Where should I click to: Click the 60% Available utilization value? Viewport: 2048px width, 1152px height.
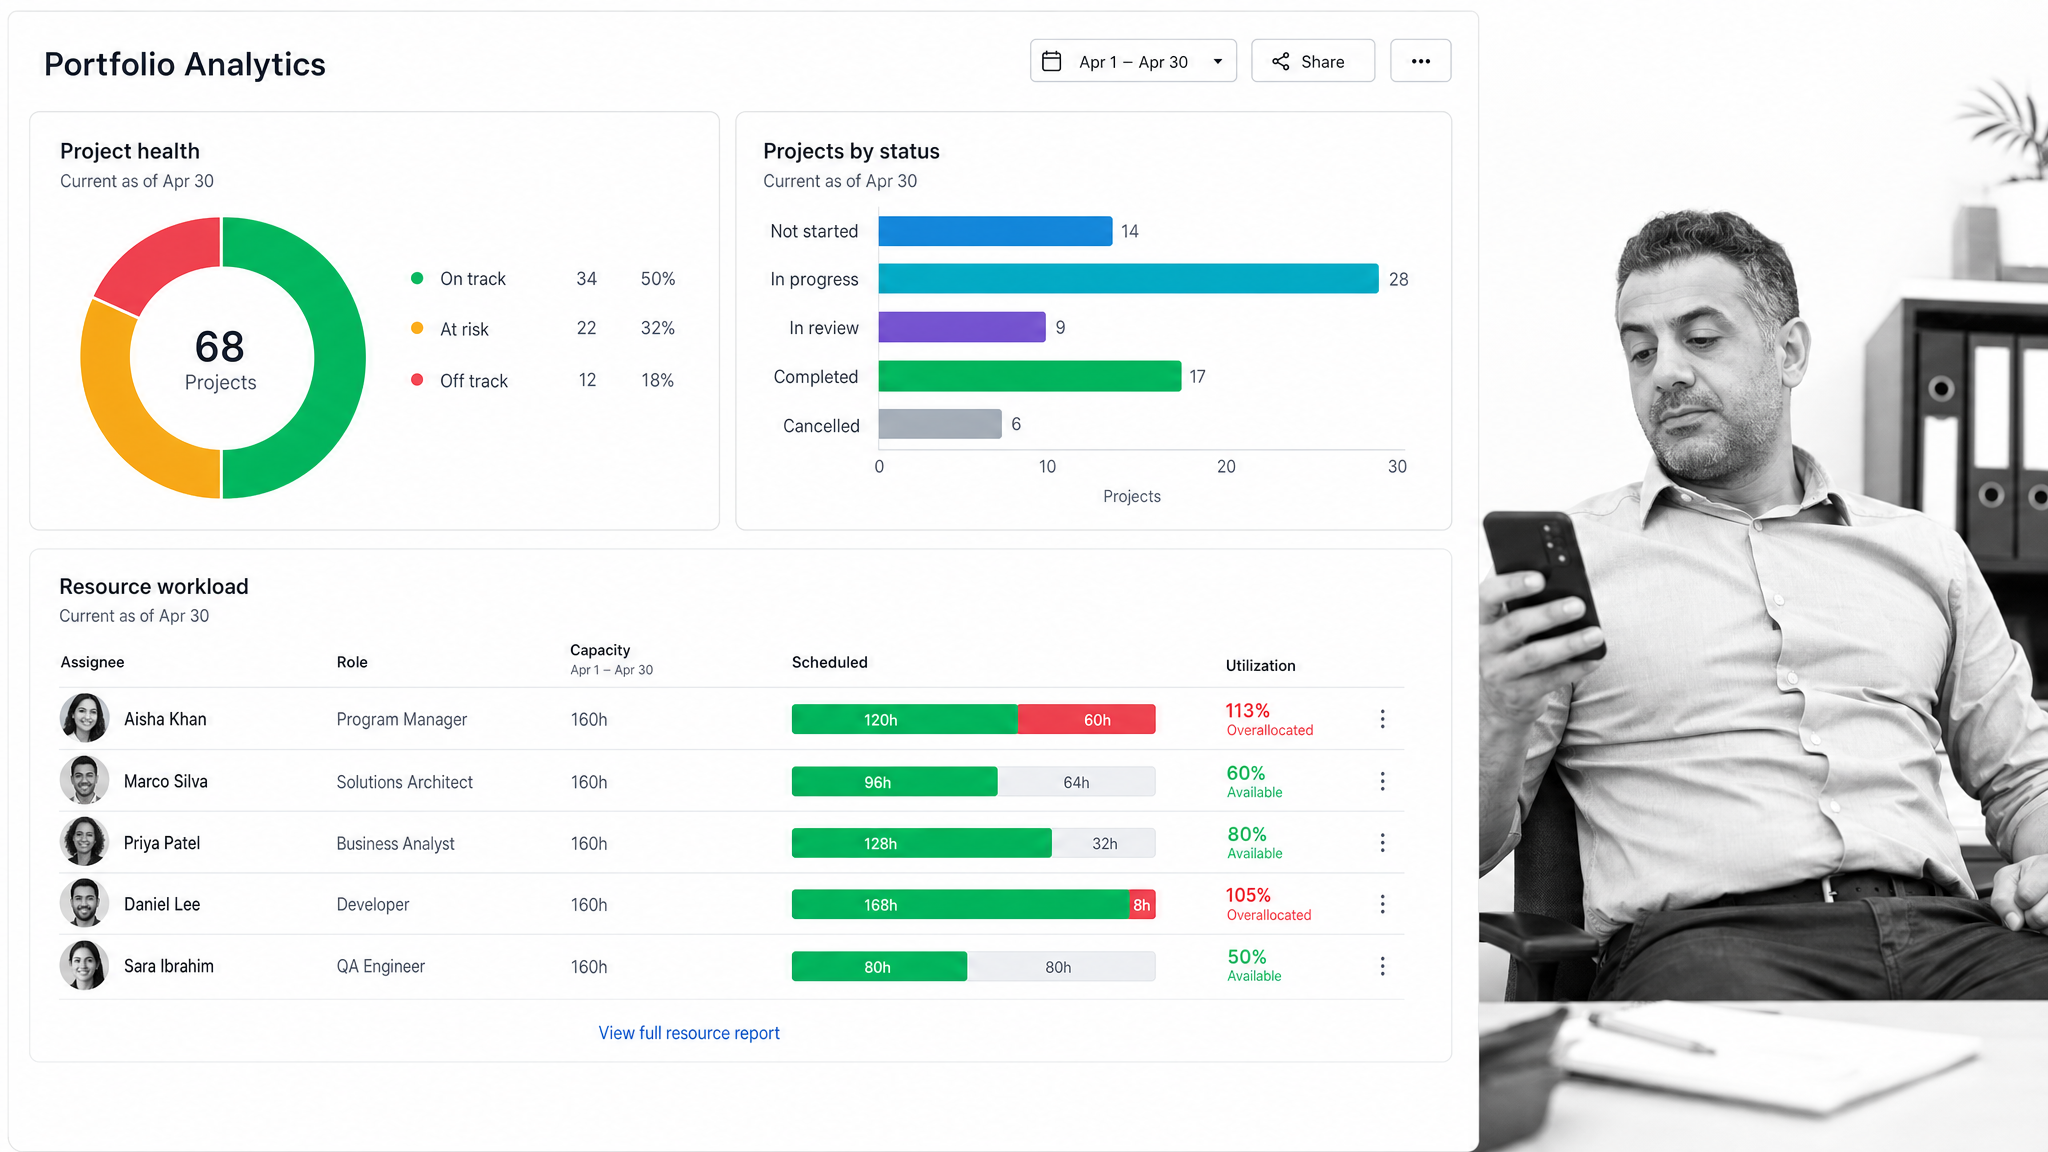point(1254,781)
